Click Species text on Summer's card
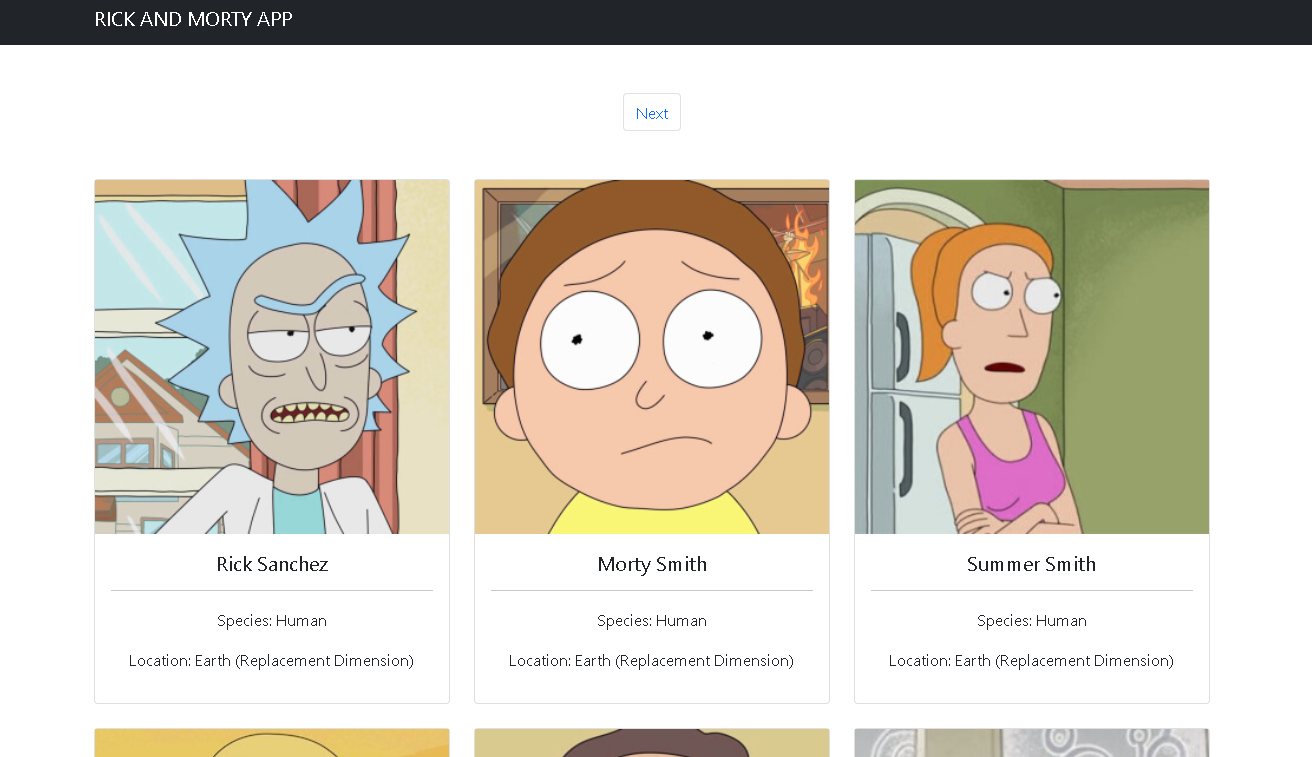This screenshot has height=757, width=1312. [1031, 620]
